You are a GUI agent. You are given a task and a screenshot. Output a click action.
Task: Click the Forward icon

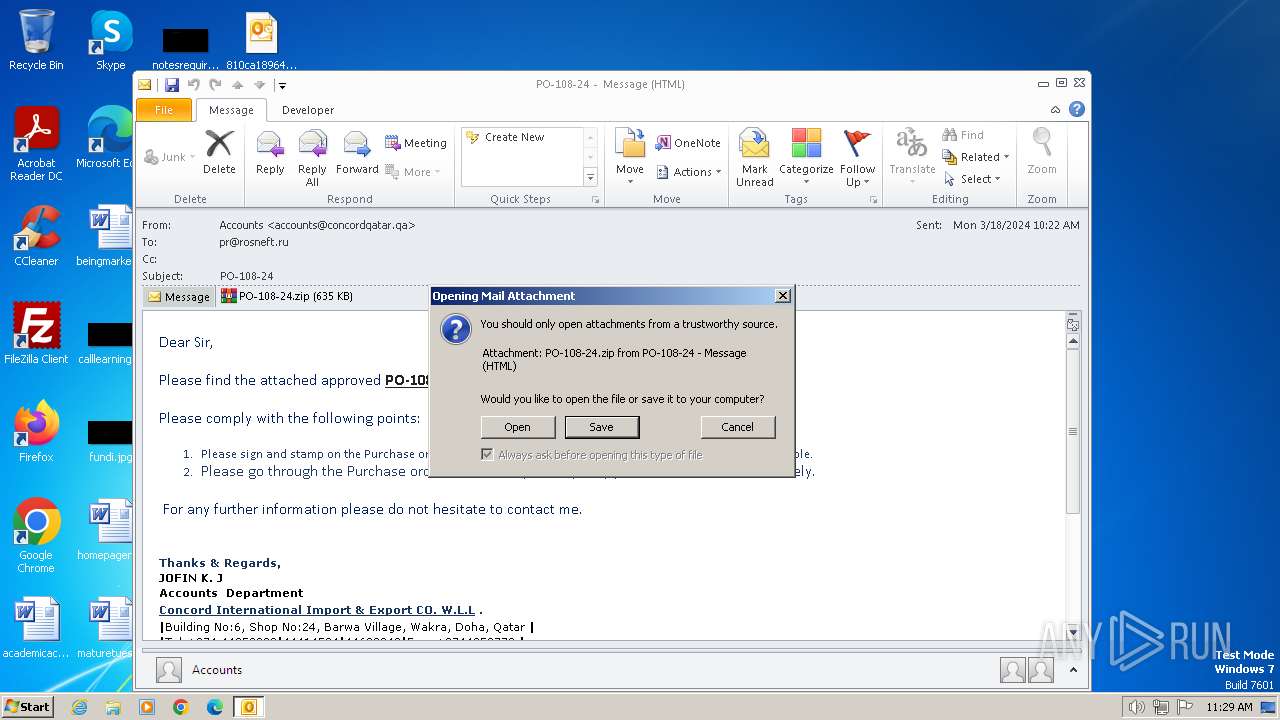click(x=357, y=153)
